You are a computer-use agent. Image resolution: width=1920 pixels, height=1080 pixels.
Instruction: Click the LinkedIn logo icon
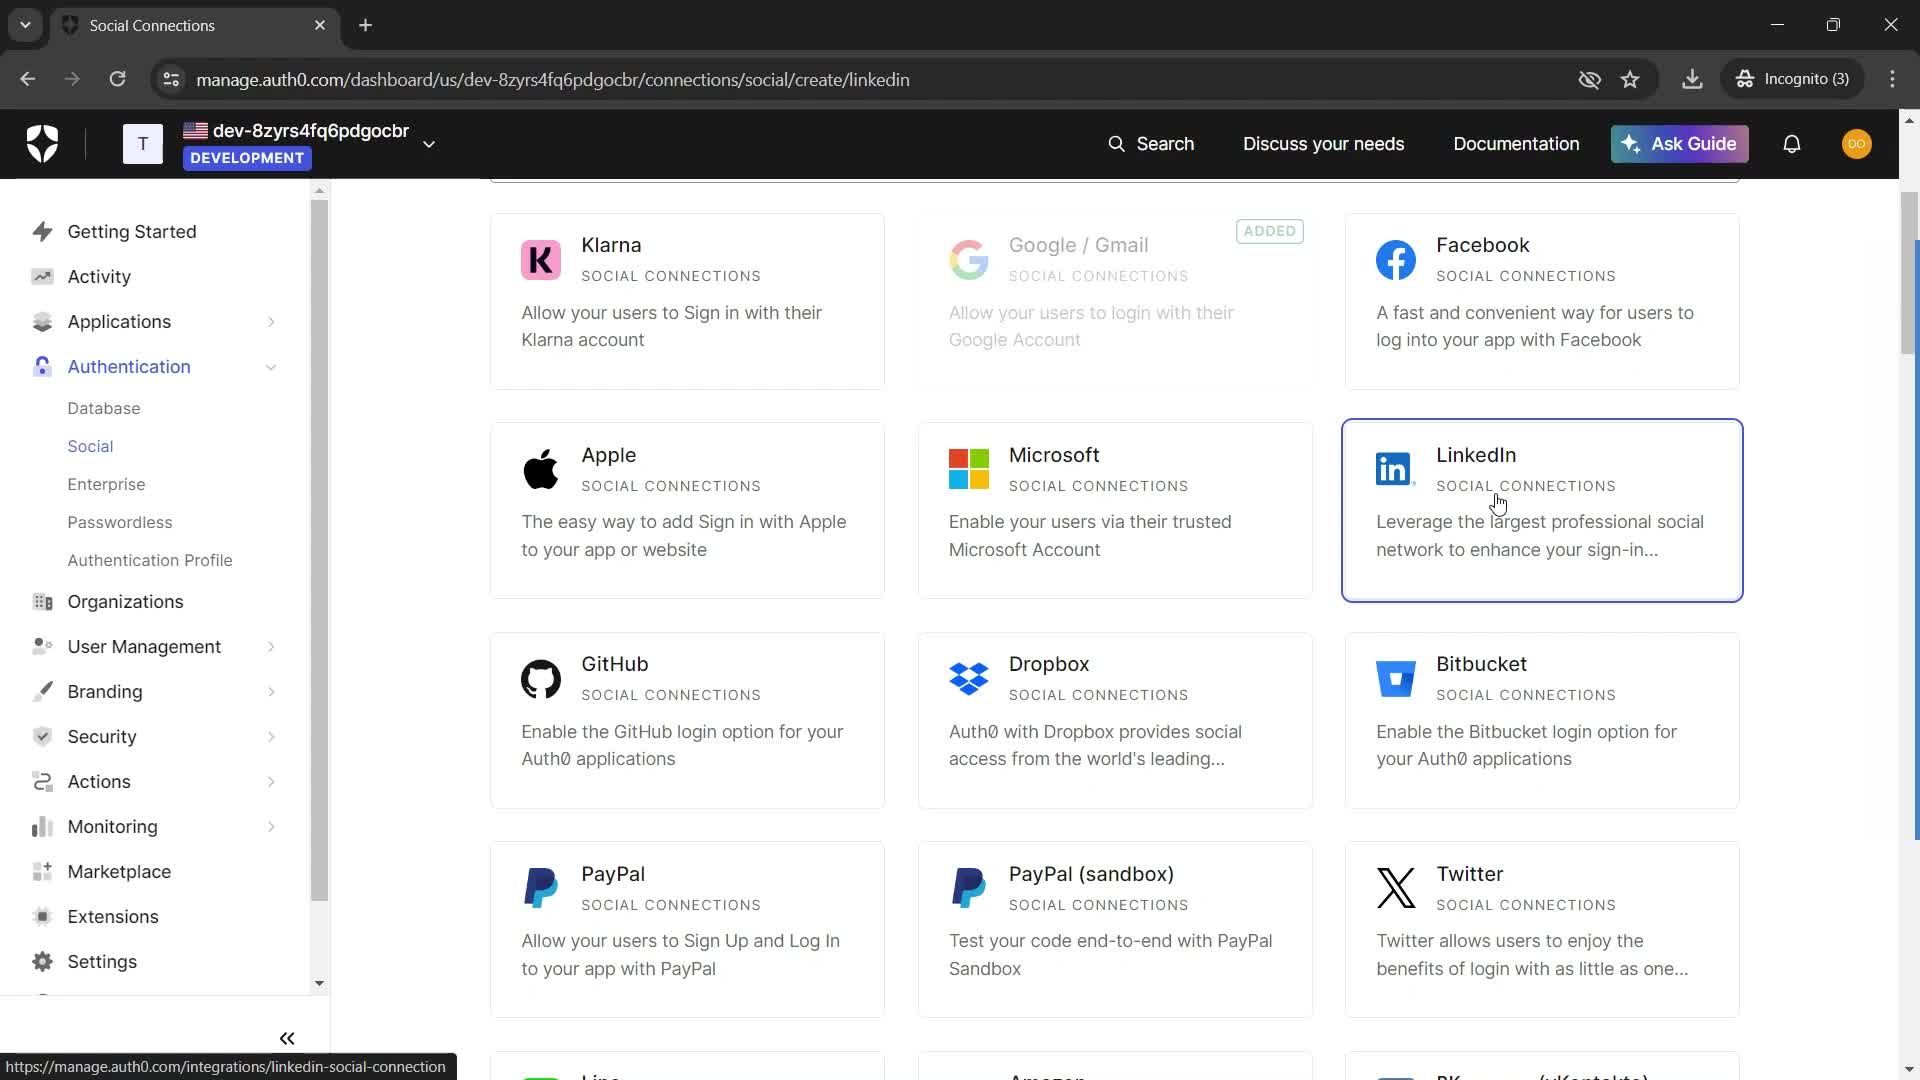1394,469
